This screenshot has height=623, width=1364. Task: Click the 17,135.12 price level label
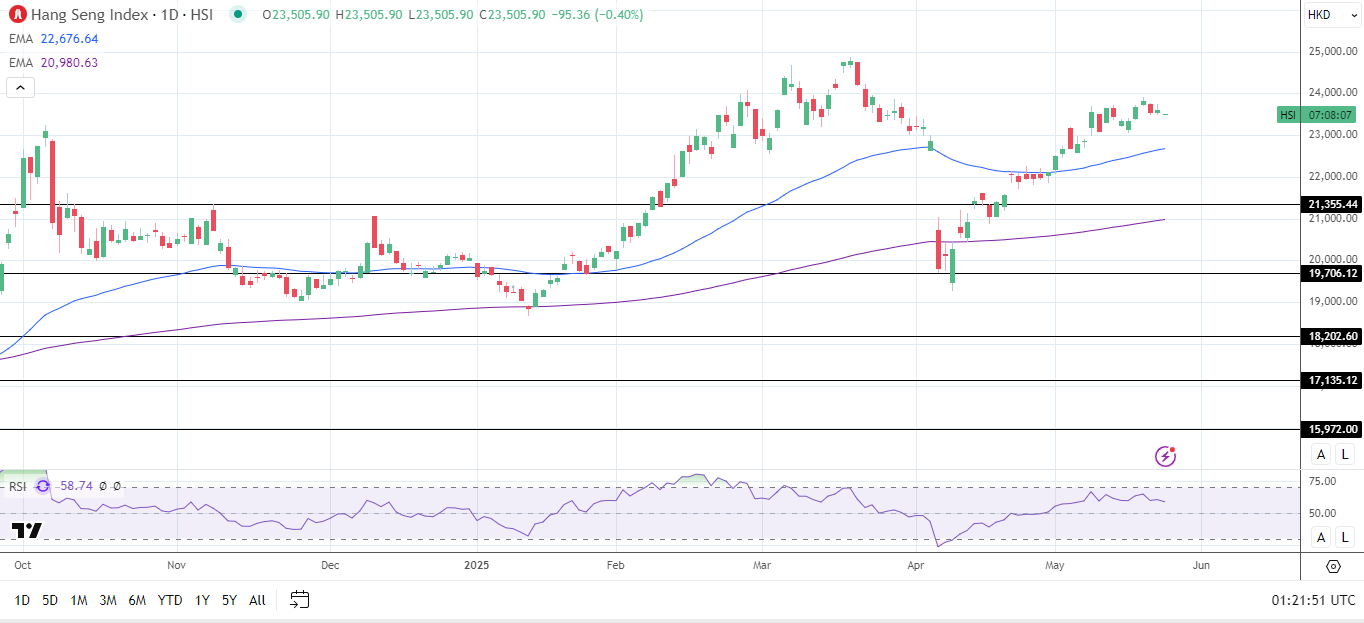tap(1332, 381)
